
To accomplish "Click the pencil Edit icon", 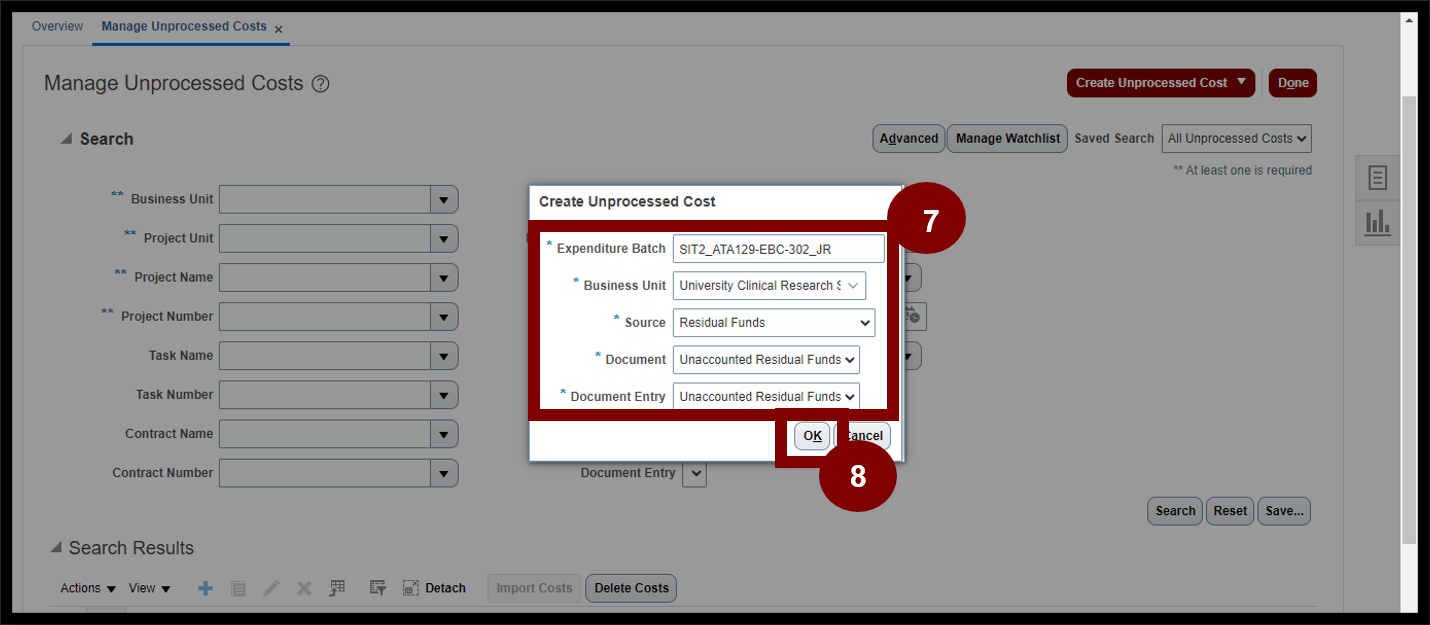I will (x=271, y=588).
